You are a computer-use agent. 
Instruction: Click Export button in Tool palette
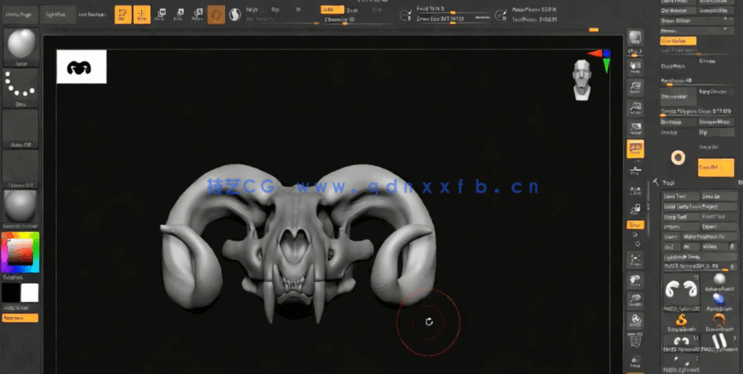point(719,227)
